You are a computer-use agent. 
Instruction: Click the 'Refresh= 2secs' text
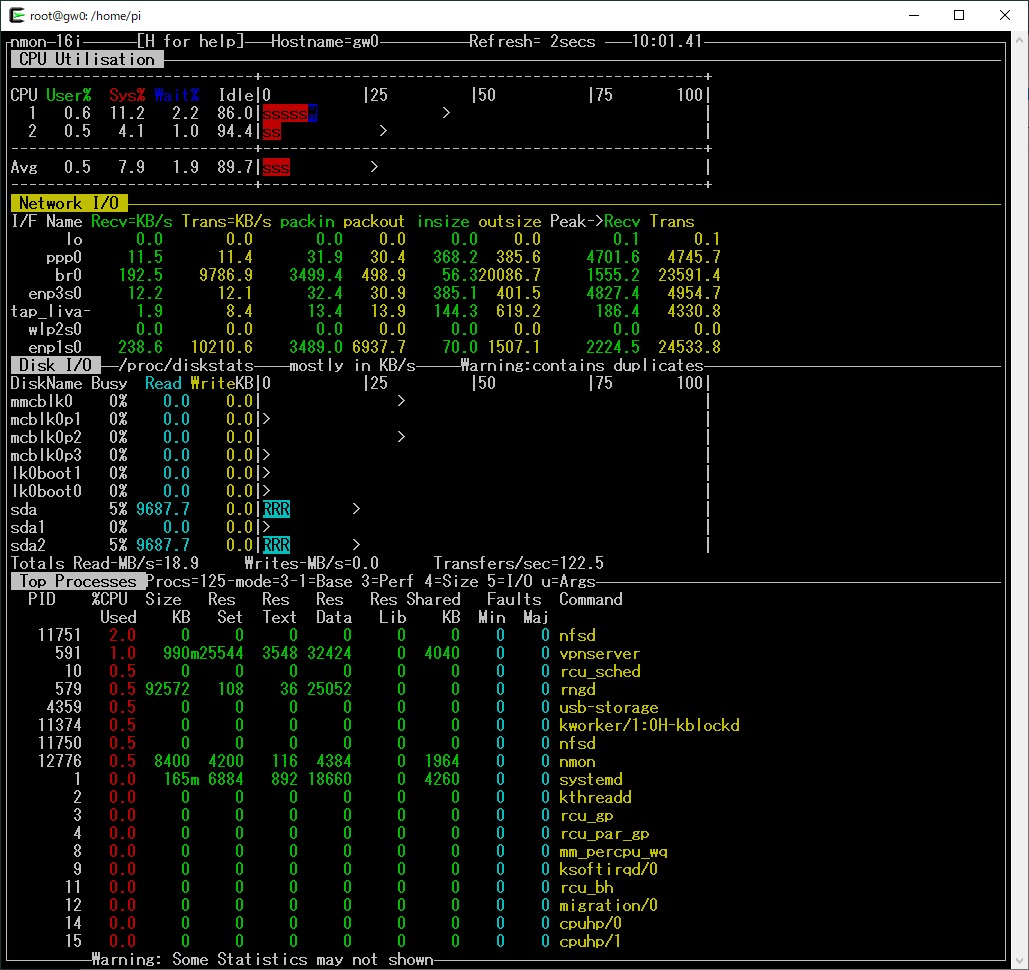(532, 41)
